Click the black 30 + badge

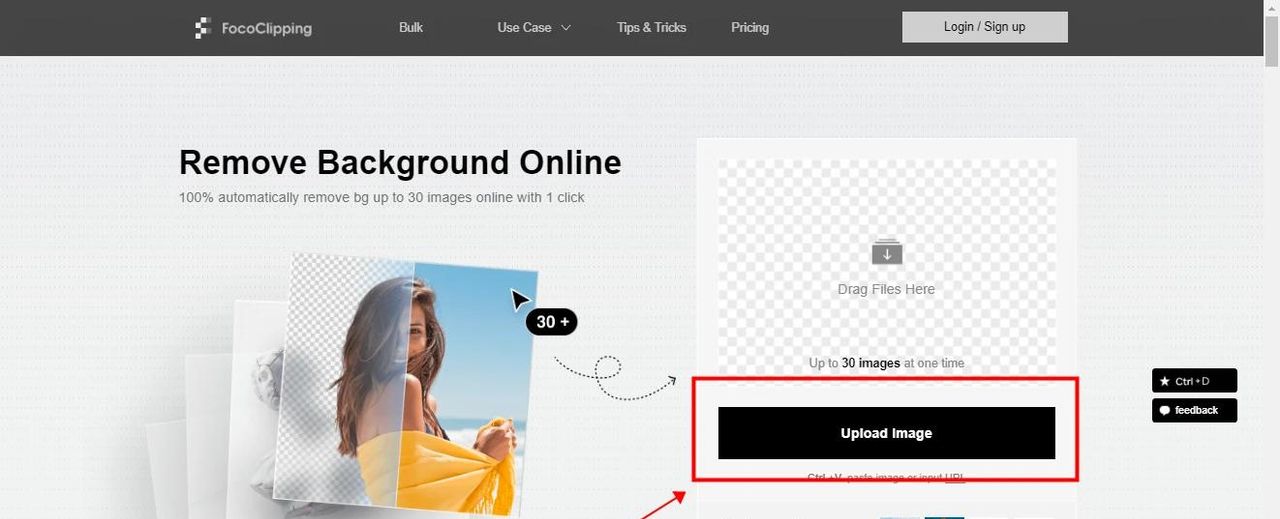tap(552, 322)
